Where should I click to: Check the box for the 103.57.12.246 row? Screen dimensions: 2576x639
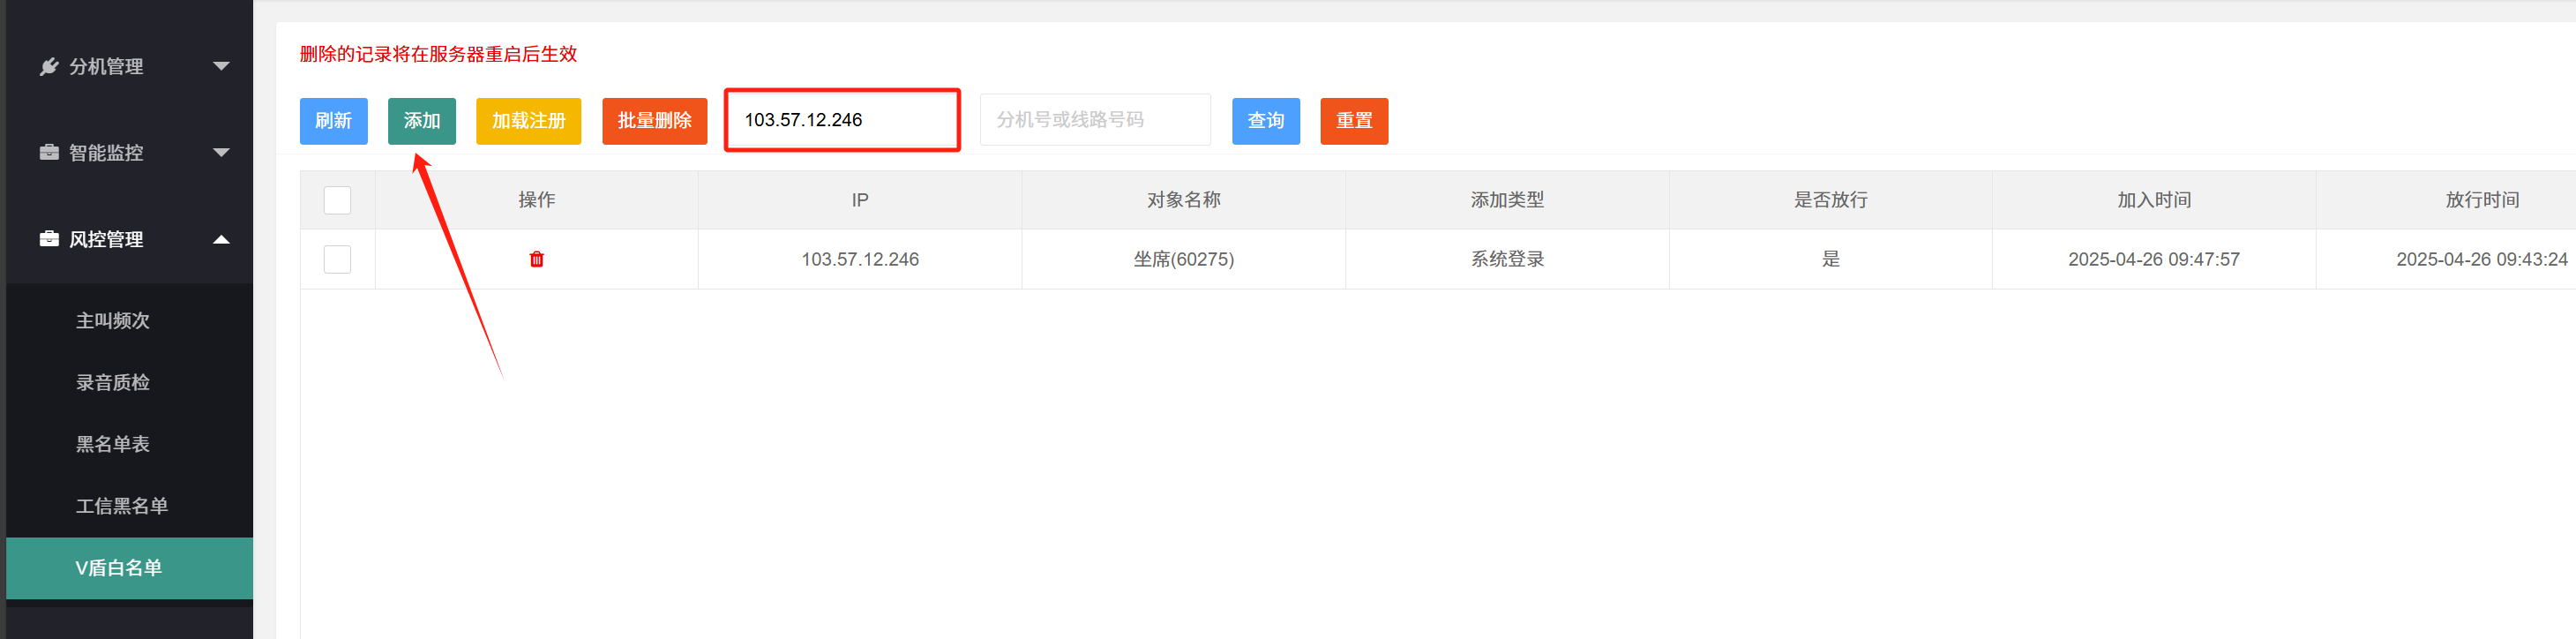coord(337,259)
